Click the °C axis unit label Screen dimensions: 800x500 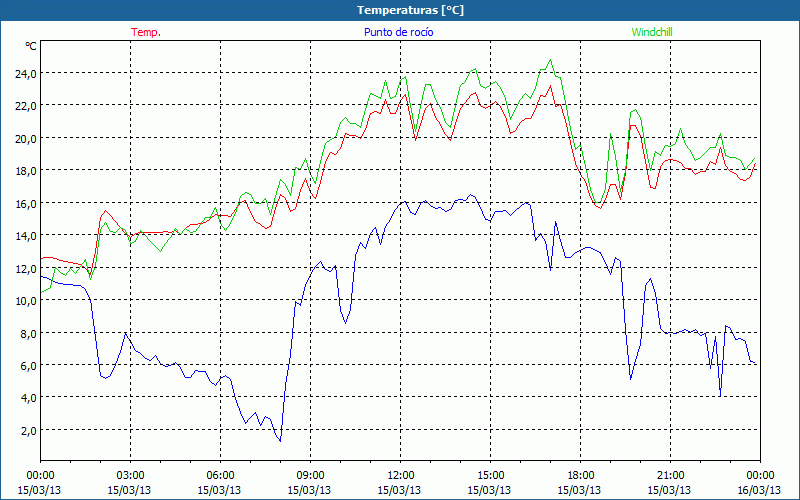tap(31, 46)
